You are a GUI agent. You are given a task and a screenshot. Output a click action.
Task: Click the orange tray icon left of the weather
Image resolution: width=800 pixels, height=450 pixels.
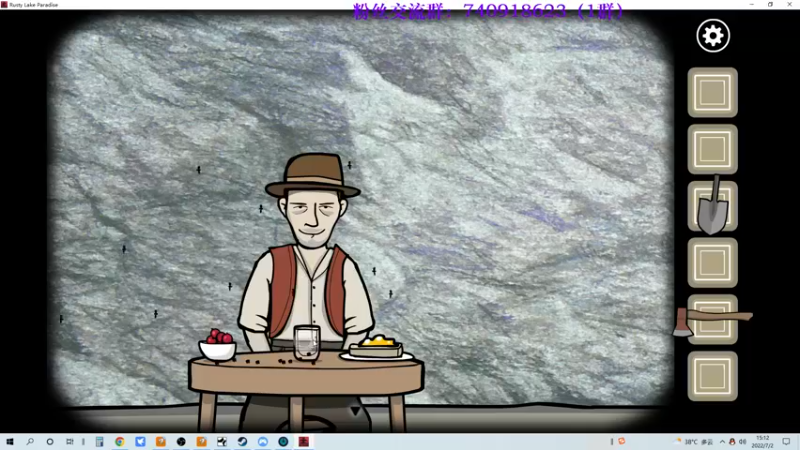tap(621, 441)
